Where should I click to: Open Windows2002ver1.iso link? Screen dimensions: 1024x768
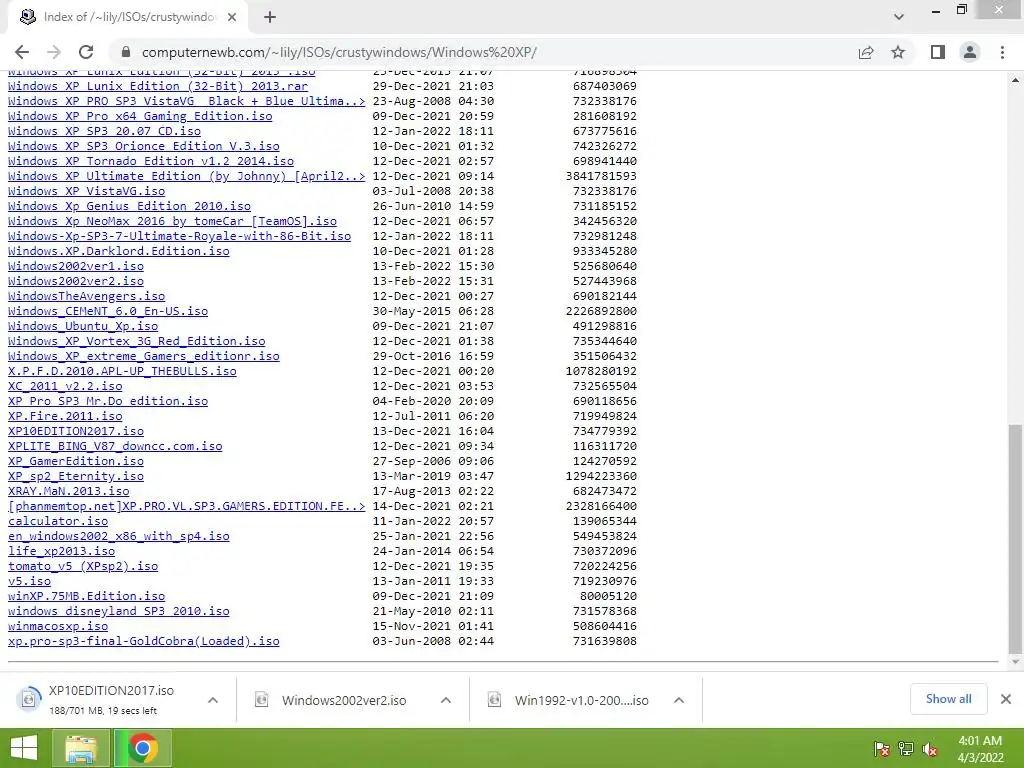coord(76,266)
